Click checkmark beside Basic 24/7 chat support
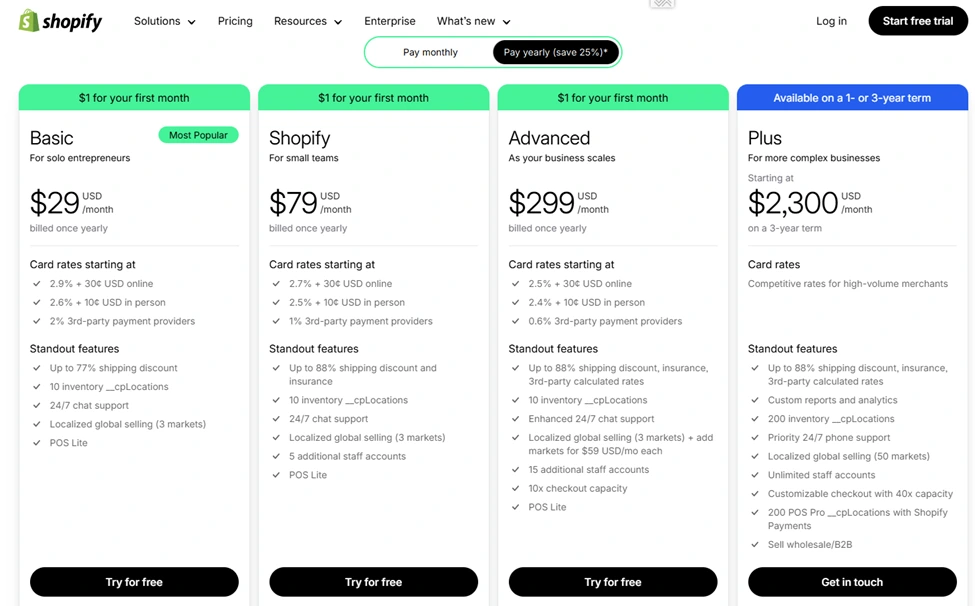975x606 pixels. (37, 406)
